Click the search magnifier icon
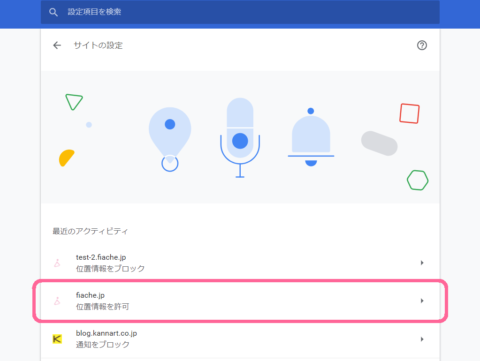This screenshot has width=480, height=361. tap(53, 12)
